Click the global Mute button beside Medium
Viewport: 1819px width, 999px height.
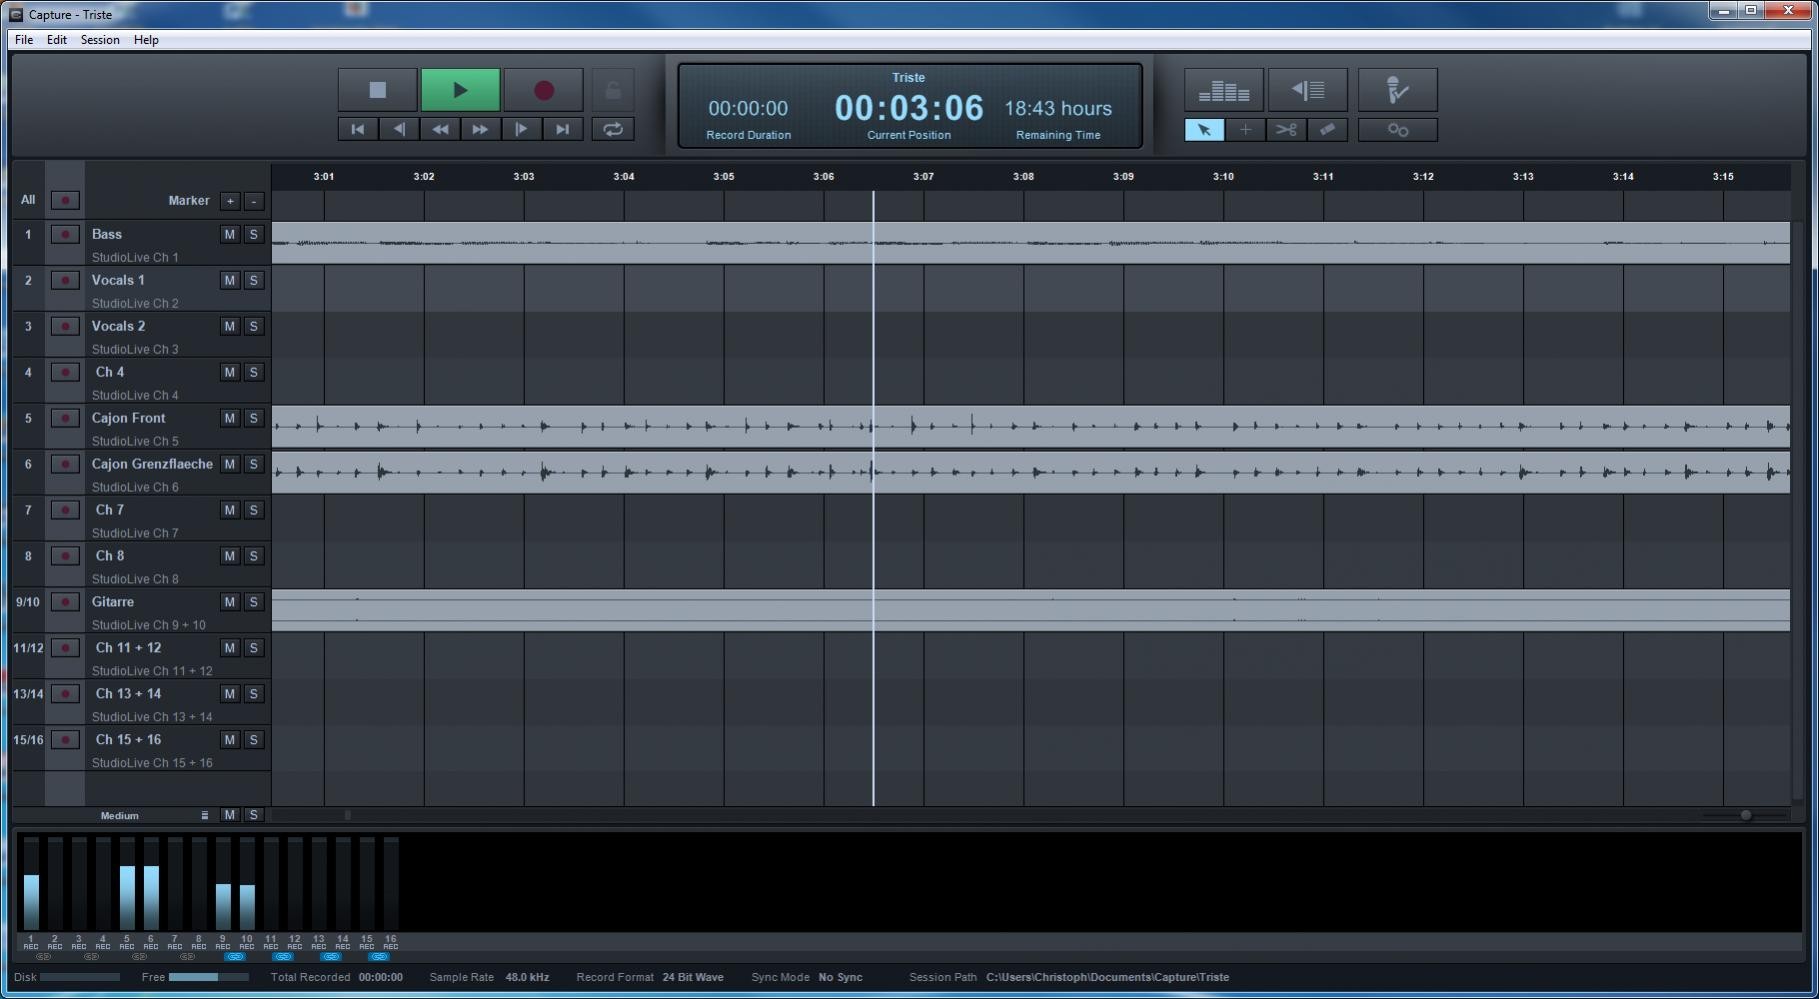[x=230, y=815]
